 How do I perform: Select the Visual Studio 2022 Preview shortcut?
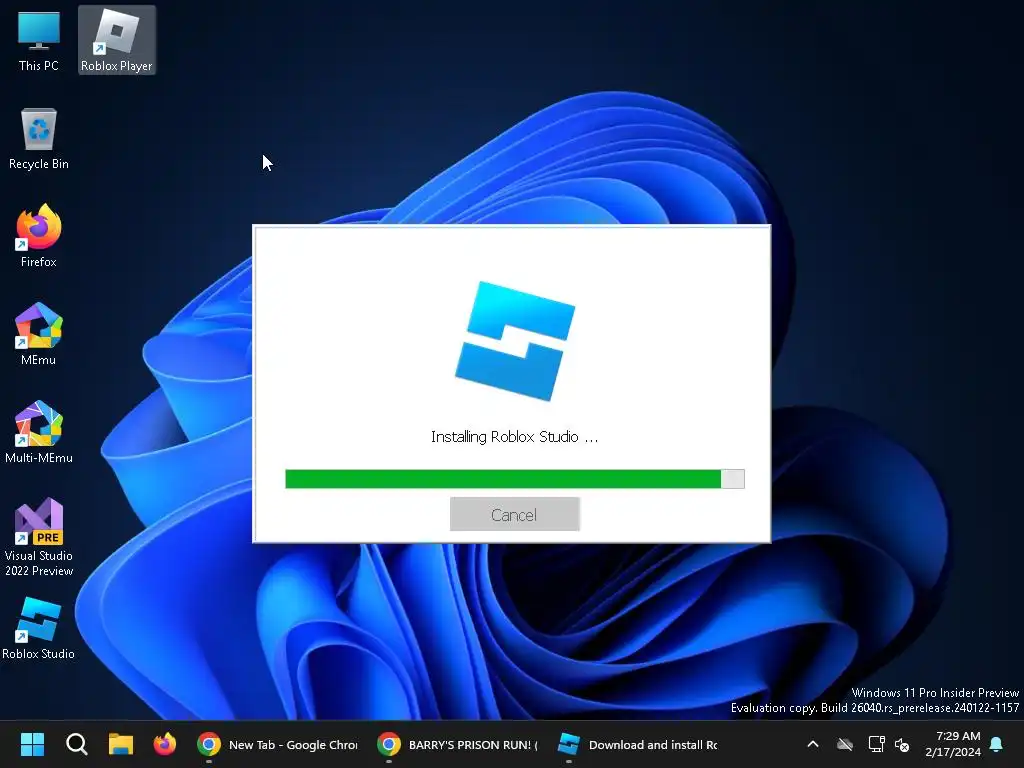[39, 537]
